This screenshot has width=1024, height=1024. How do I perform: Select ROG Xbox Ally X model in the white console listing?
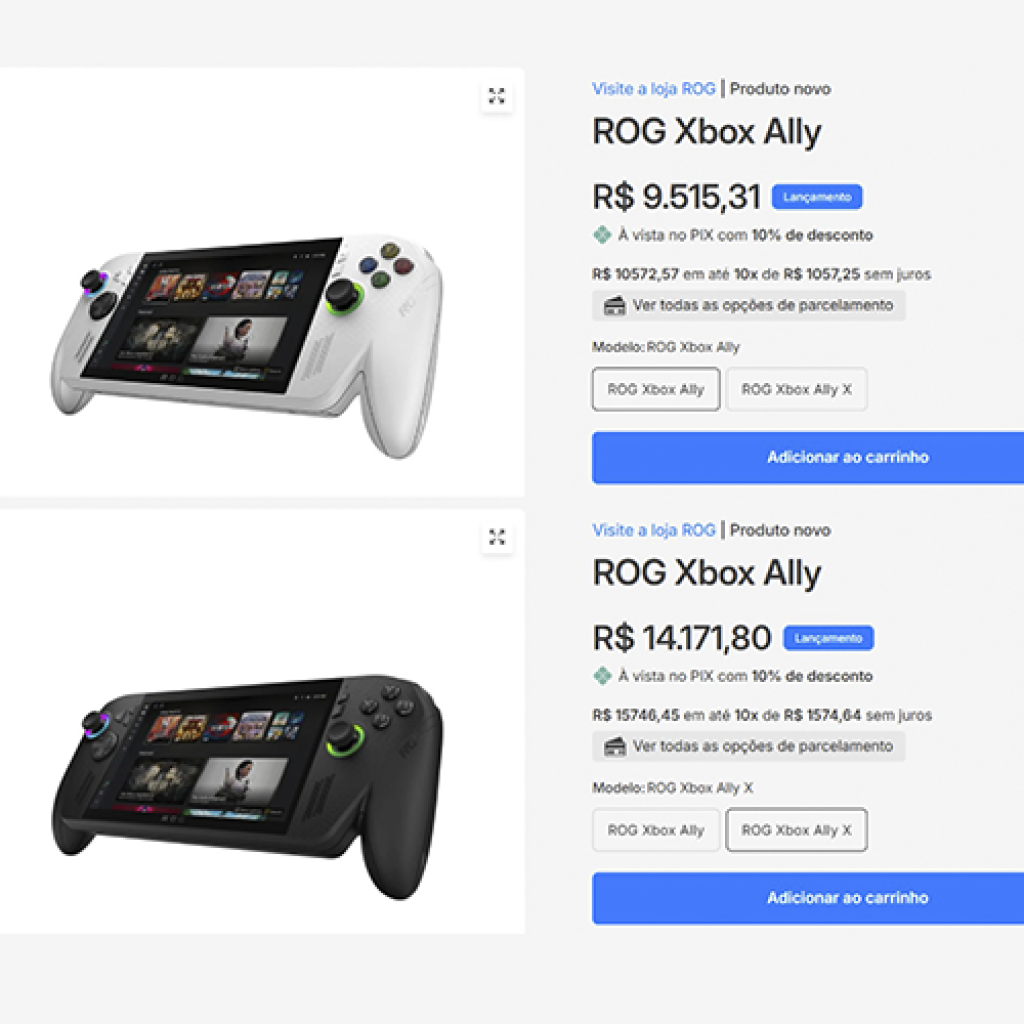(796, 390)
